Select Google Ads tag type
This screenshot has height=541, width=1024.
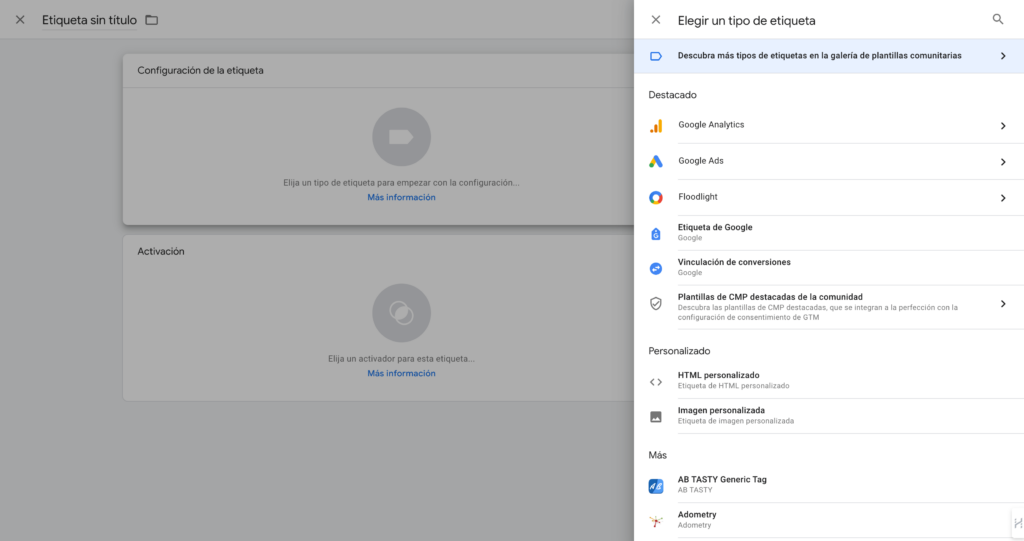tap(829, 161)
